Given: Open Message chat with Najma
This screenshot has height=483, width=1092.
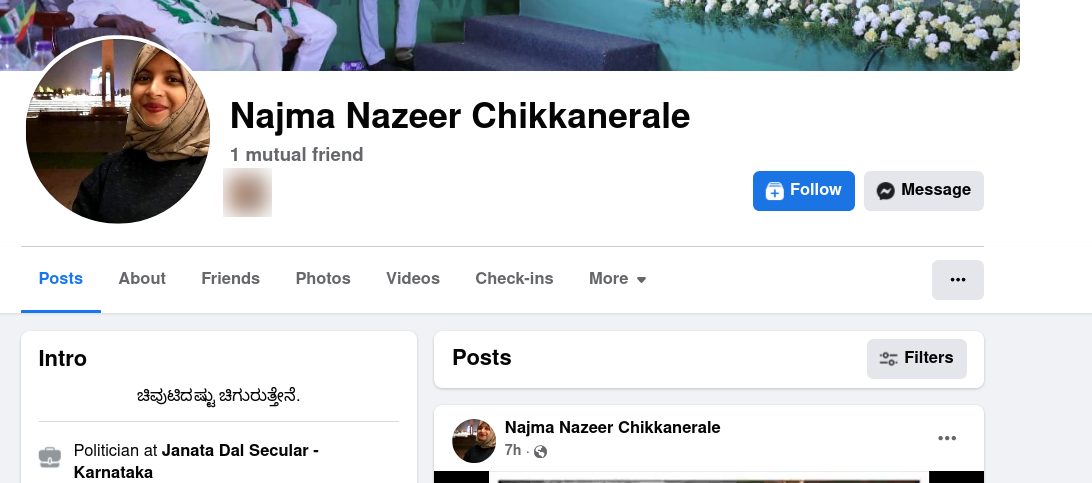Looking at the screenshot, I should coord(923,191).
